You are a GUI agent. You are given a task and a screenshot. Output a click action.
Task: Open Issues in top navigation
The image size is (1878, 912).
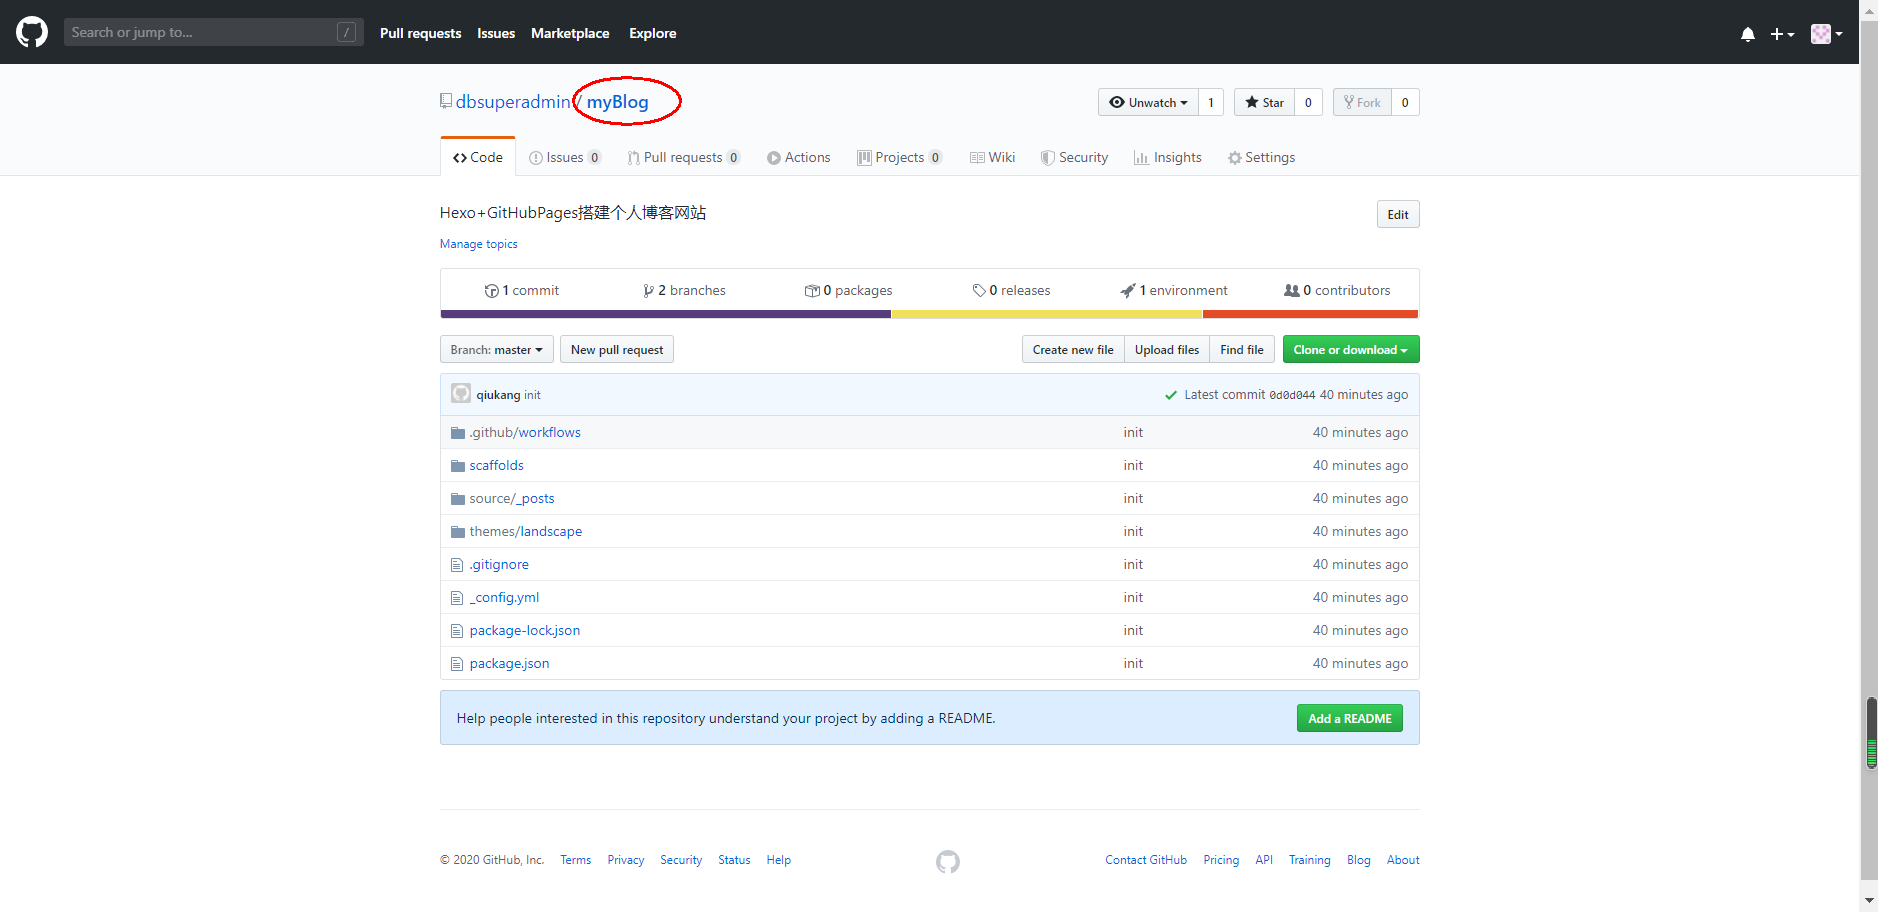[x=496, y=33]
